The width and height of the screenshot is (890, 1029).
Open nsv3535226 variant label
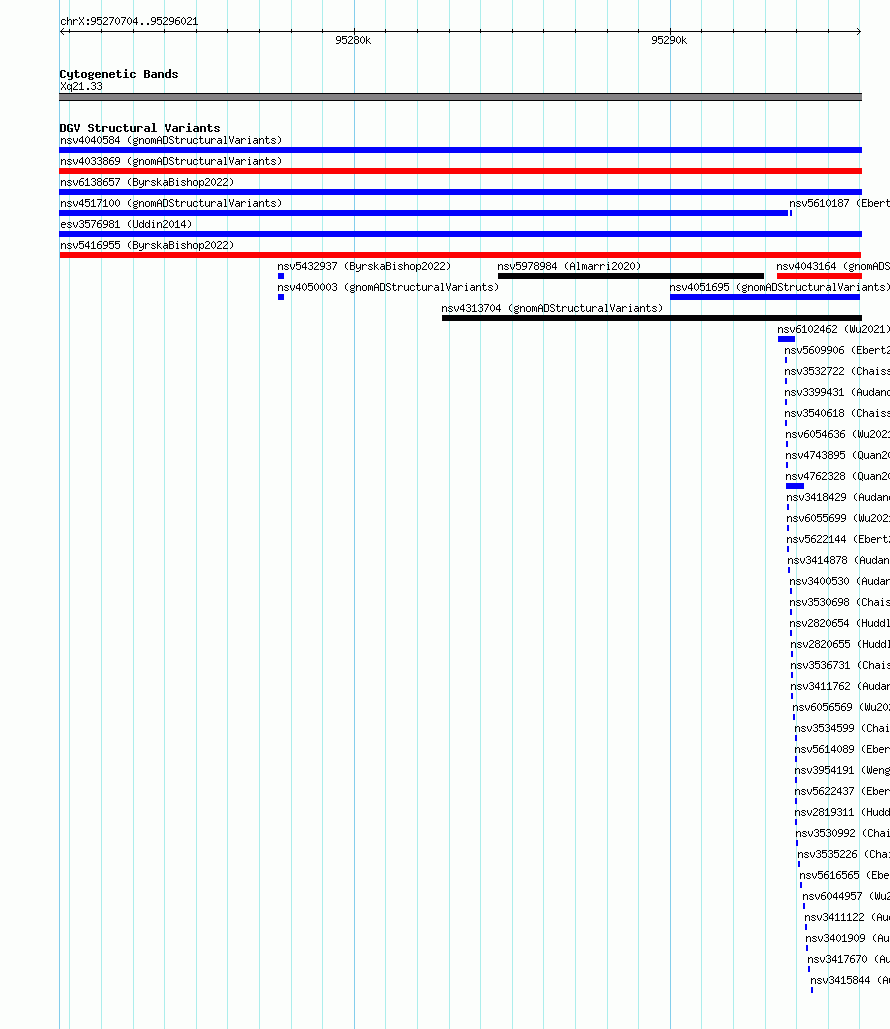[x=843, y=854]
